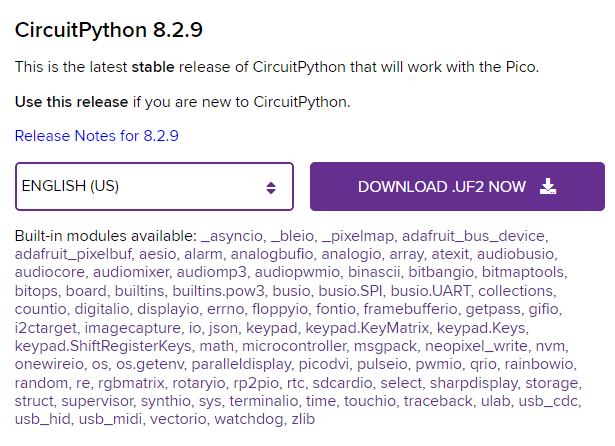Open the adafruit_bus_device module link
This screenshot has height=446, width=615.
click(x=473, y=236)
